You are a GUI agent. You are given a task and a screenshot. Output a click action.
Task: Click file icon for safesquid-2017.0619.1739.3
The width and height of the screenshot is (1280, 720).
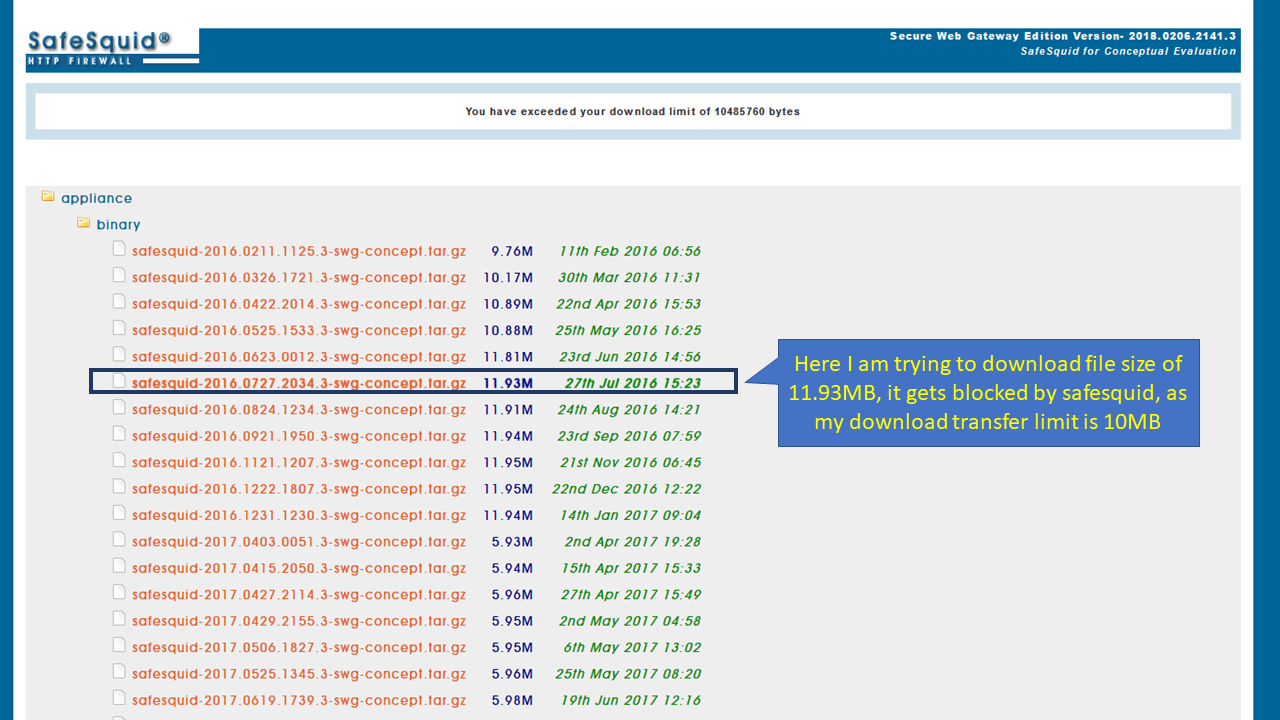(119, 698)
